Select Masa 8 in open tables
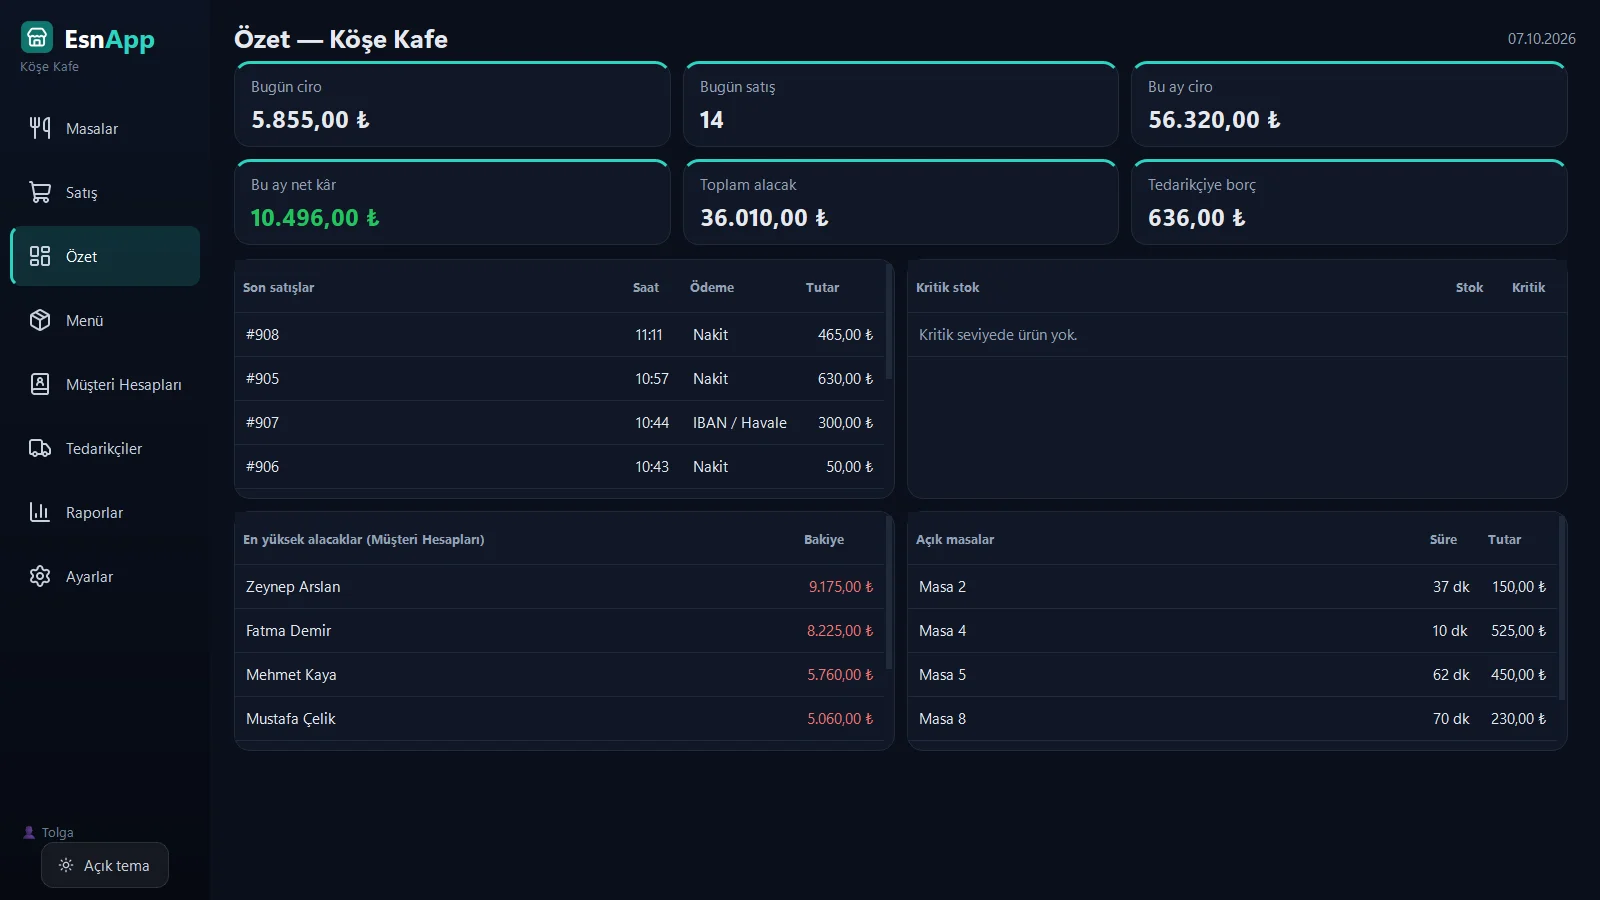This screenshot has height=900, width=1600. click(1233, 719)
